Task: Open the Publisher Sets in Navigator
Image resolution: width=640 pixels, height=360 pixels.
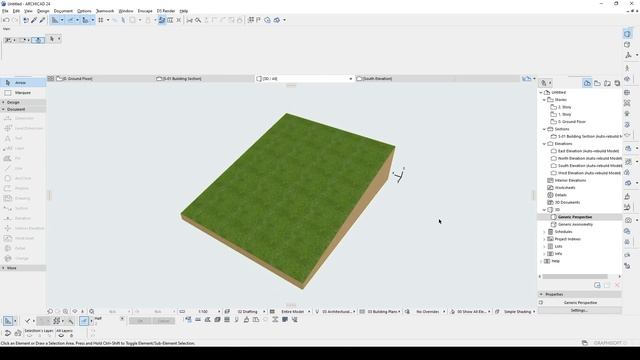Action: click(x=617, y=83)
